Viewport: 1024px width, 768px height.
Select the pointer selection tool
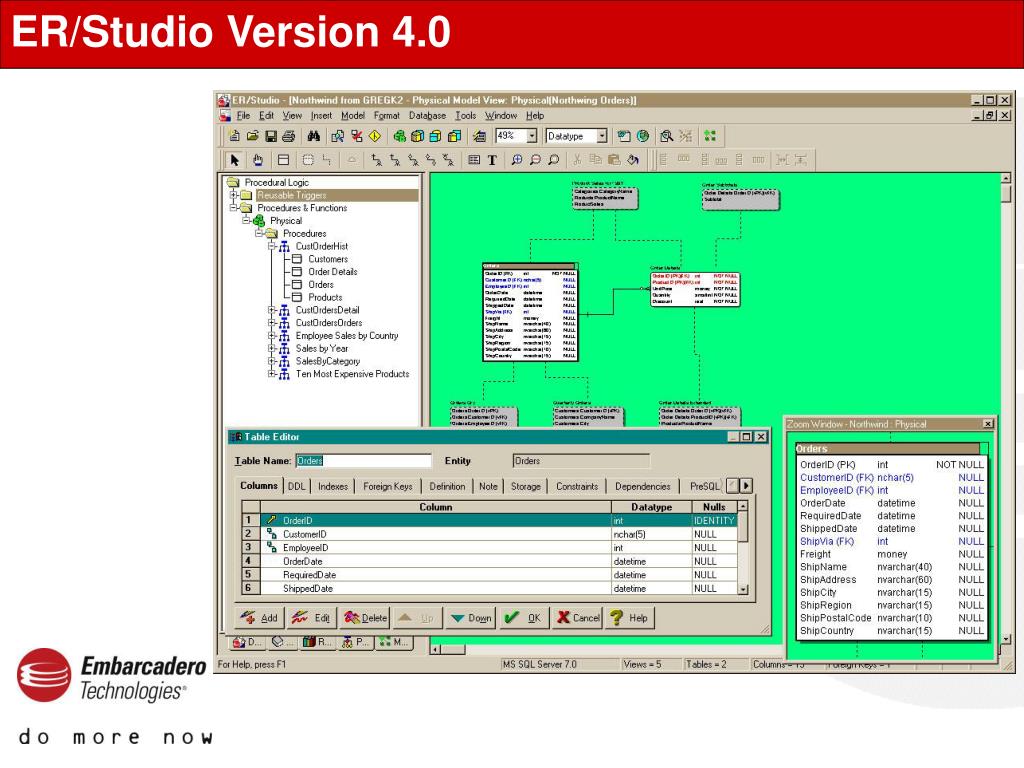[234, 160]
